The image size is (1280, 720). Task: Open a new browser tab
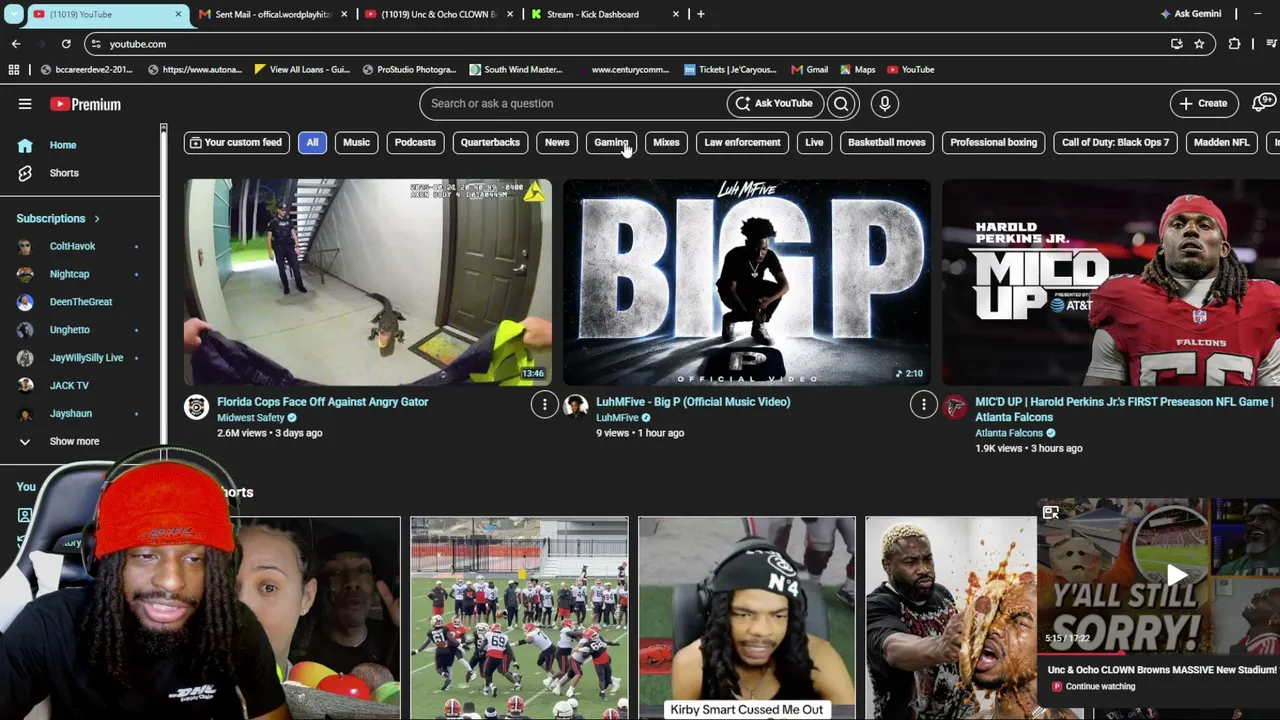pos(700,14)
